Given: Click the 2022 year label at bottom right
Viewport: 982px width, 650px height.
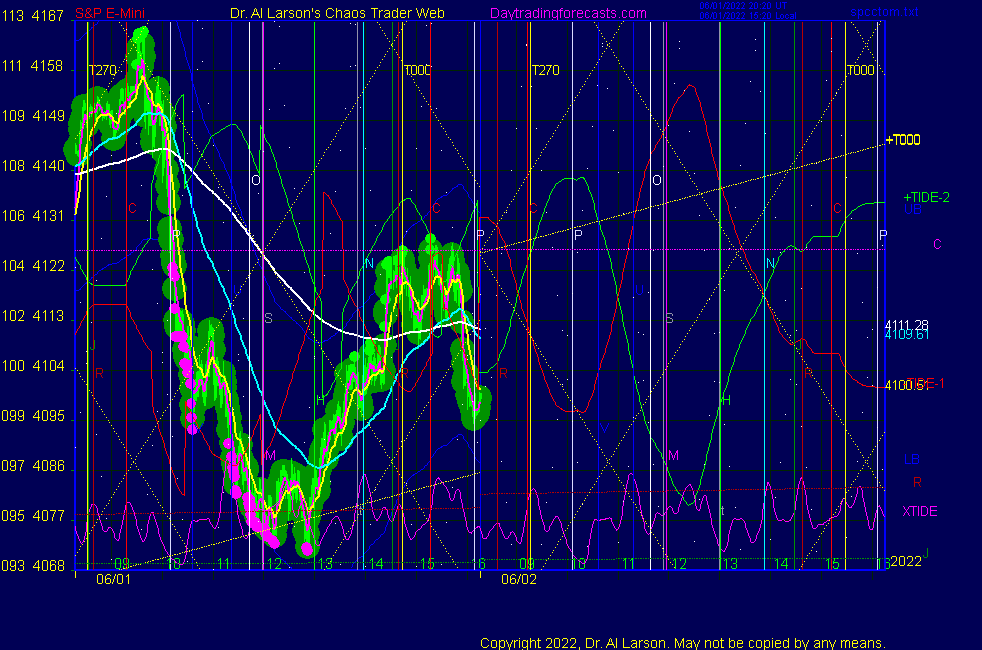Looking at the screenshot, I should tap(905, 561).
